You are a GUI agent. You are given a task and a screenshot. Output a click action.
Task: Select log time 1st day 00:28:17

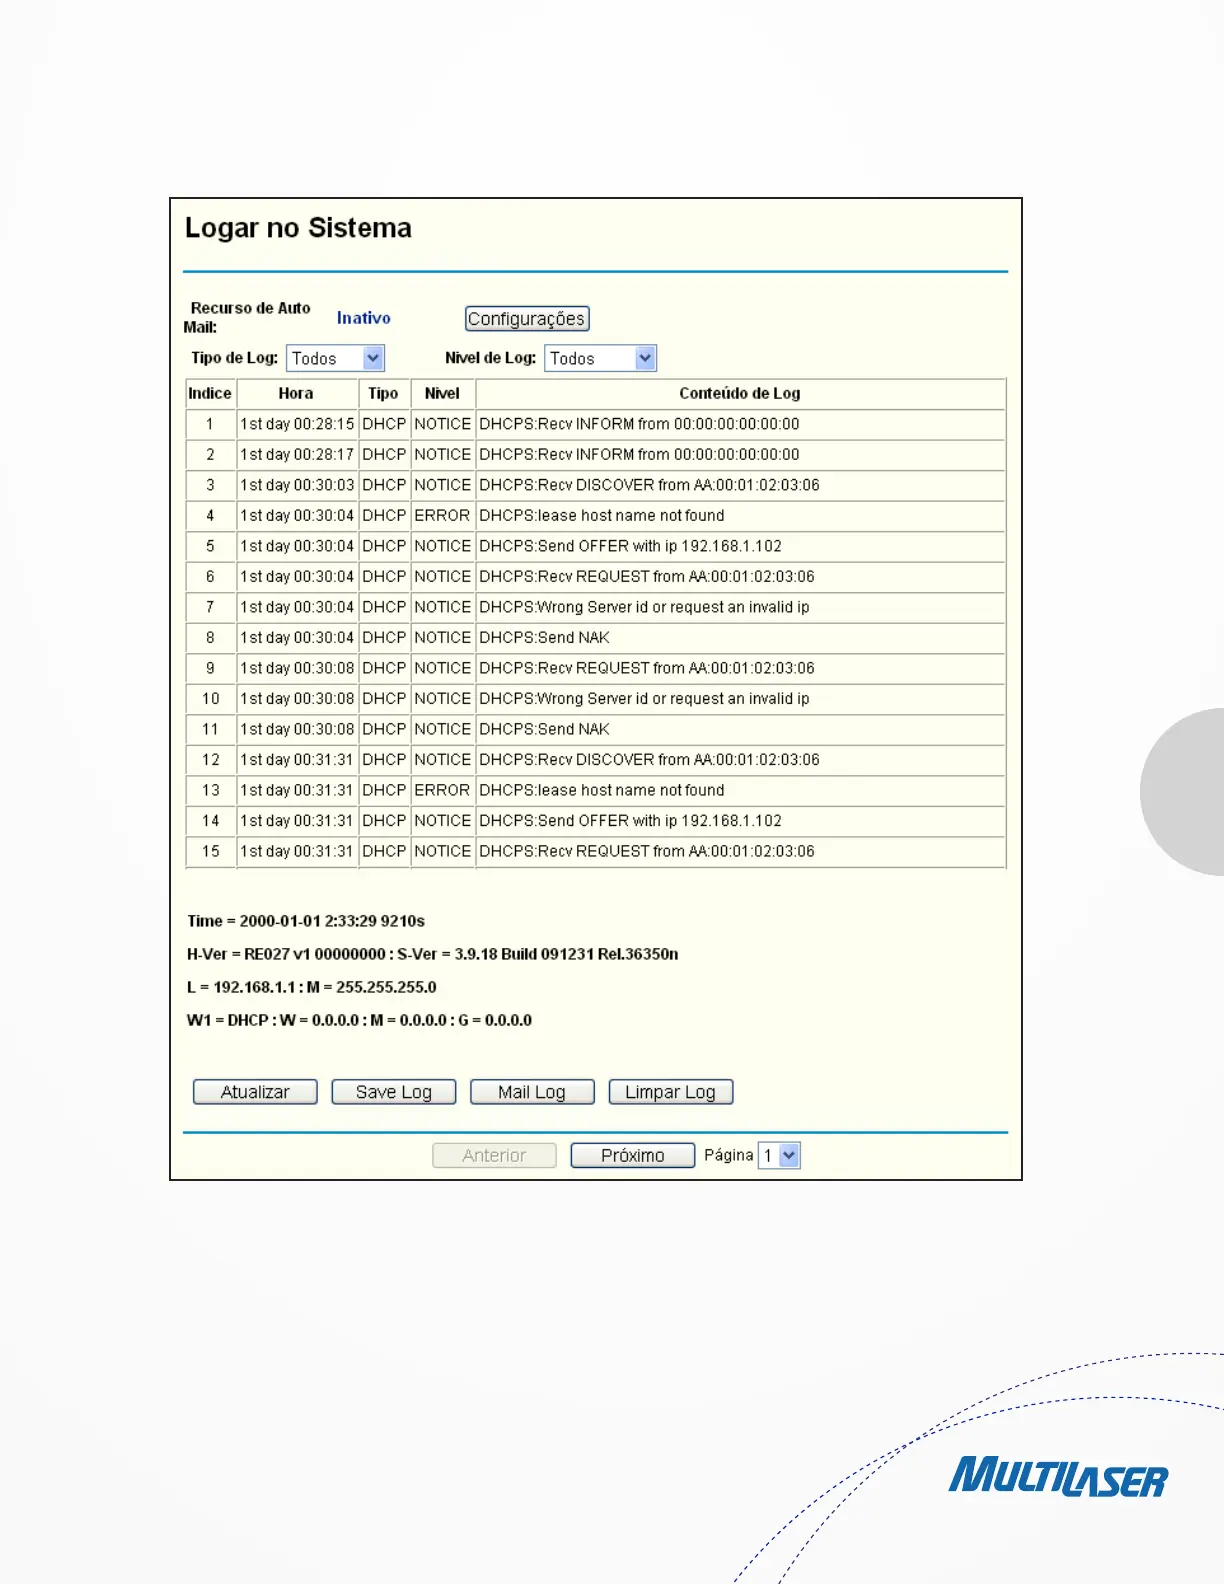click(297, 454)
